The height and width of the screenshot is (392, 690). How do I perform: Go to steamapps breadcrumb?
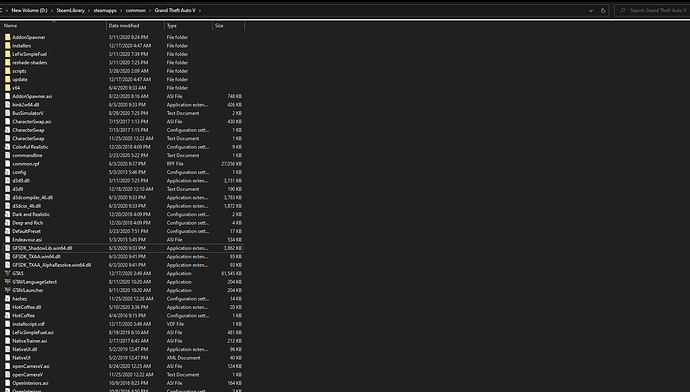pyautogui.click(x=105, y=11)
